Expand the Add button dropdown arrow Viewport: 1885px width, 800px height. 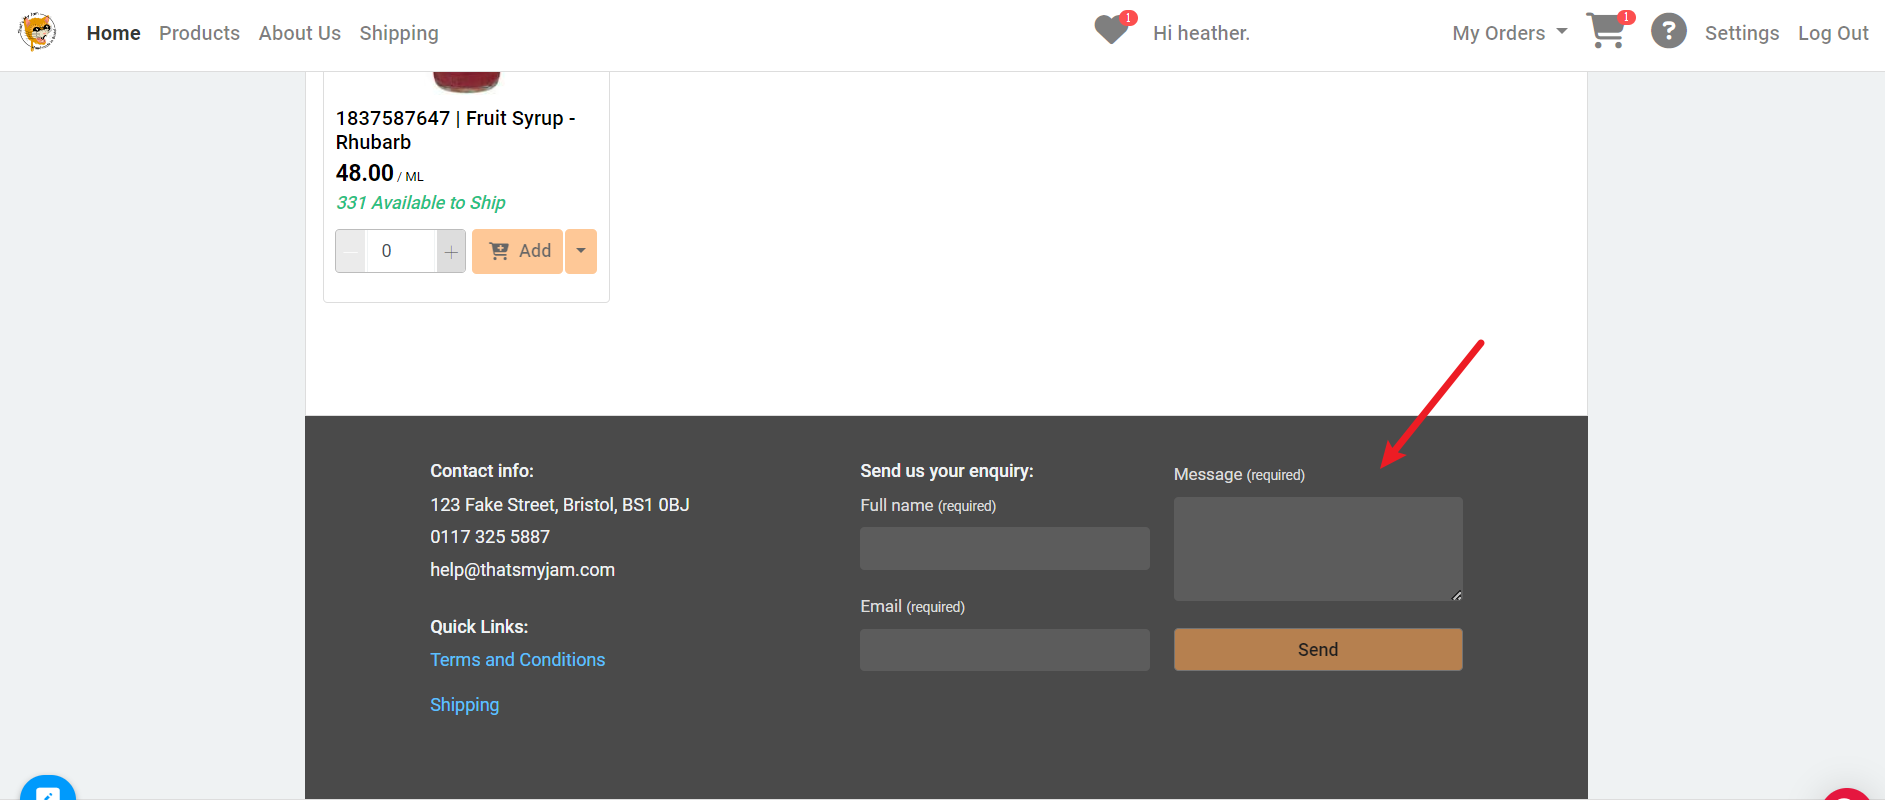click(581, 251)
